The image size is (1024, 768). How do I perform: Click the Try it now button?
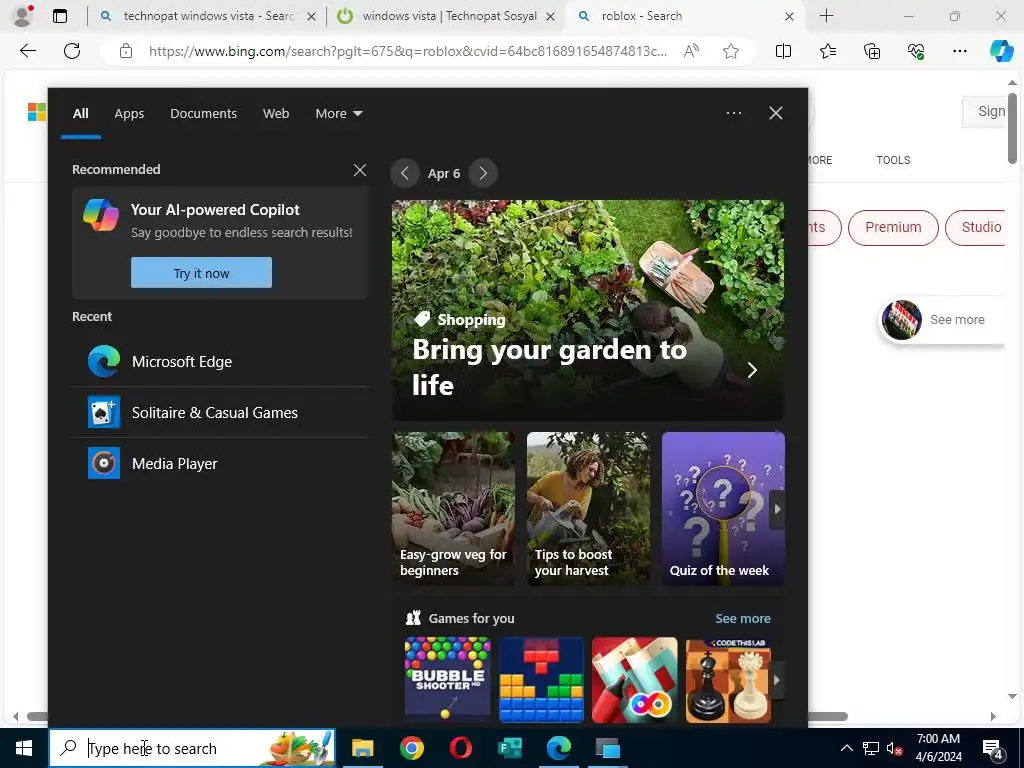pos(201,272)
